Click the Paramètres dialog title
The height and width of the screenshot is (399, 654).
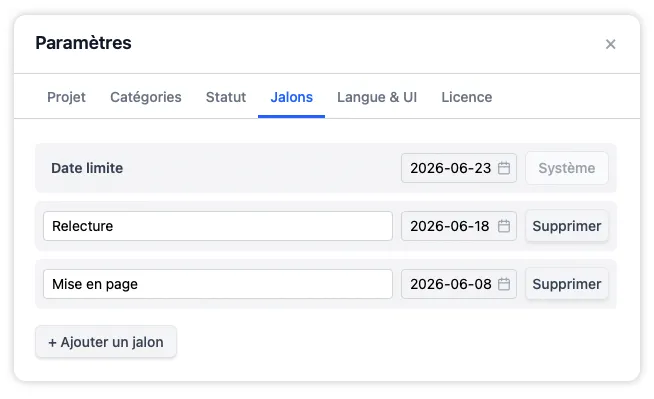pos(83,43)
